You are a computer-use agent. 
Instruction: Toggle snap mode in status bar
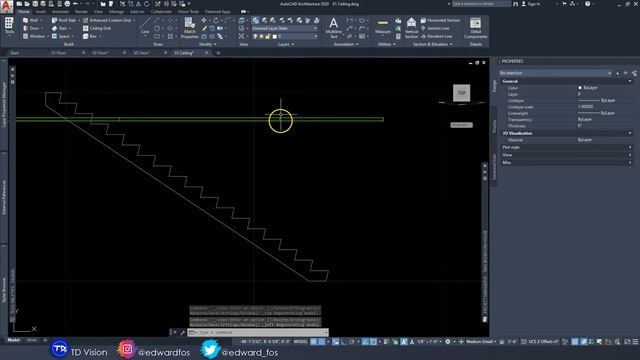click(322, 342)
